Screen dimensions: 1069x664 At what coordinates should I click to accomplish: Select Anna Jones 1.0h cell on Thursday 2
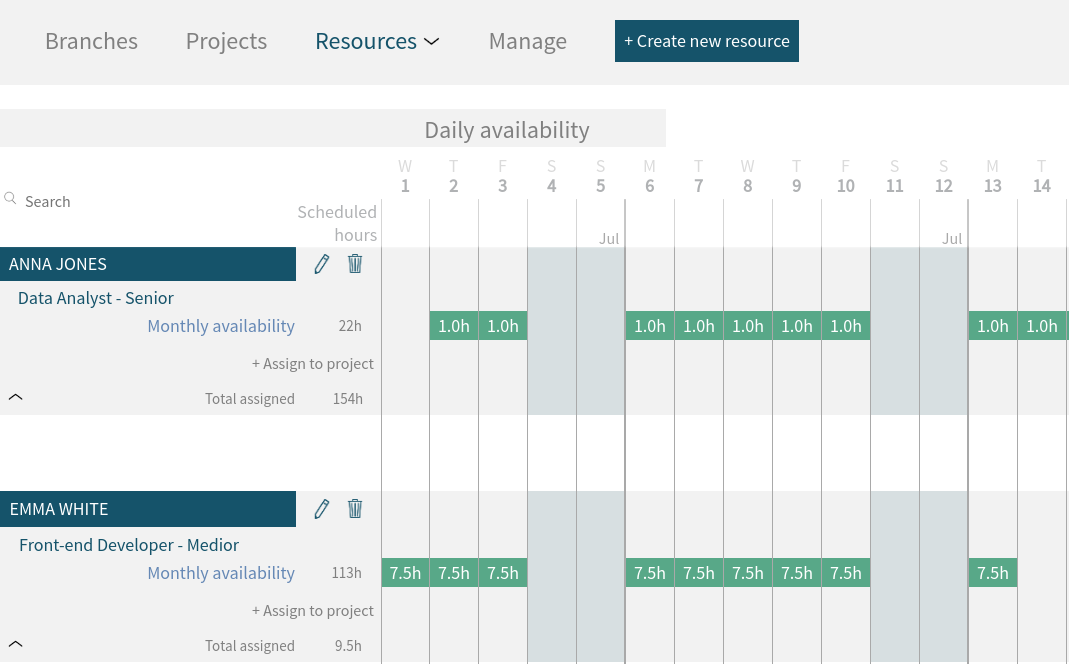pos(454,326)
